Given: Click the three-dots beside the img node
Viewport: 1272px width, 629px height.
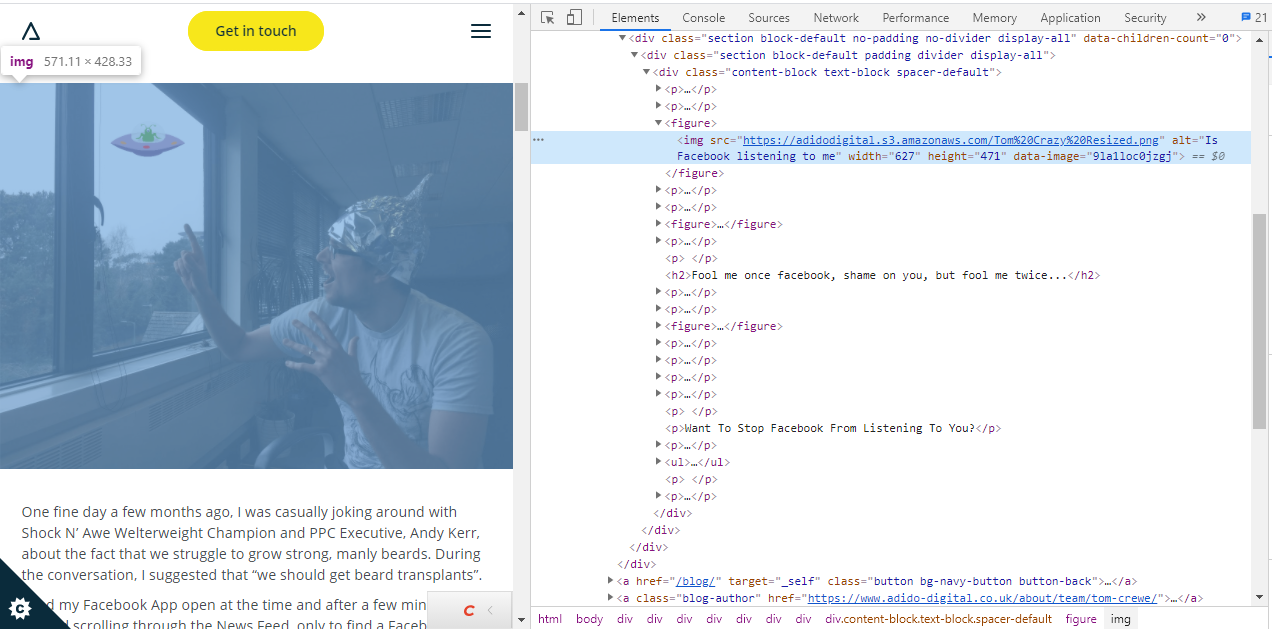Looking at the screenshot, I should [x=539, y=140].
